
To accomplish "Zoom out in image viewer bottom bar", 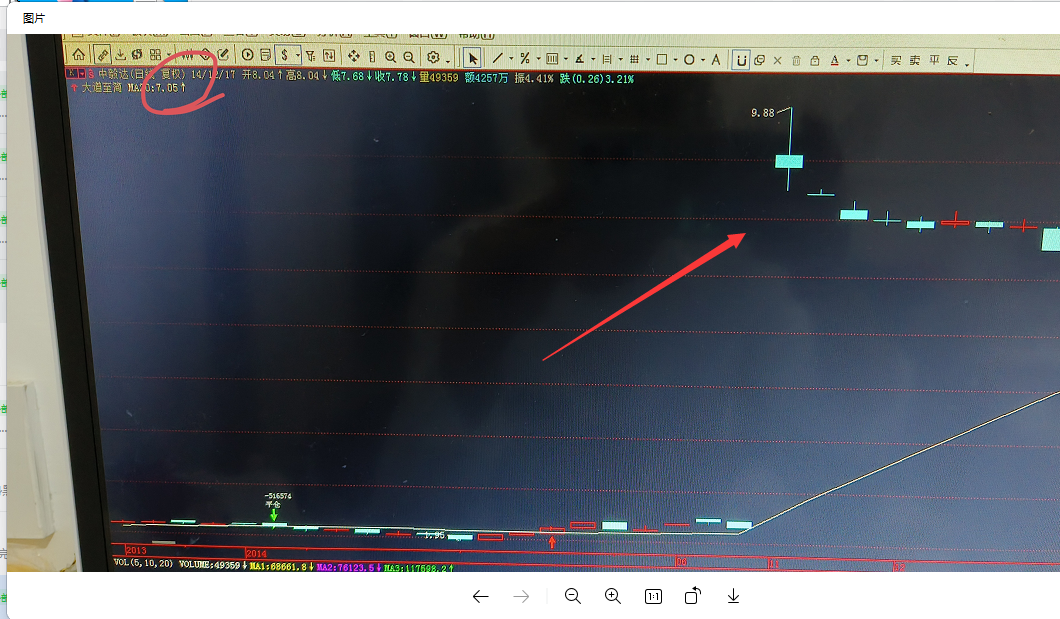I will click(573, 595).
